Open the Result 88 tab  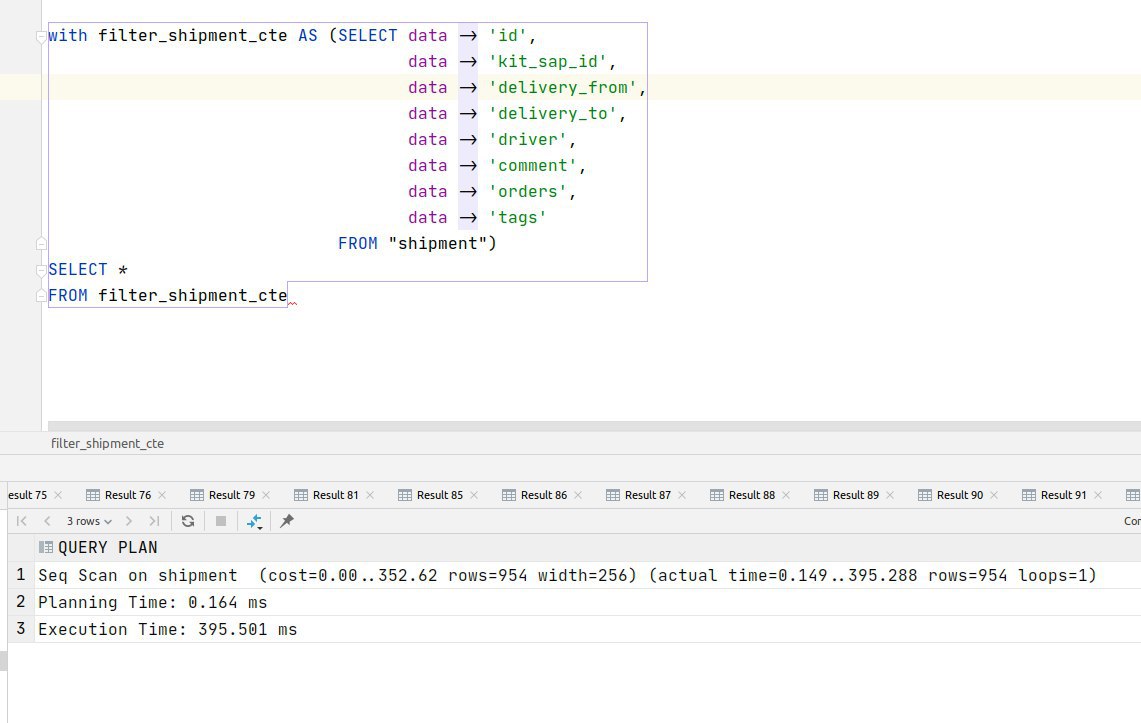[751, 495]
